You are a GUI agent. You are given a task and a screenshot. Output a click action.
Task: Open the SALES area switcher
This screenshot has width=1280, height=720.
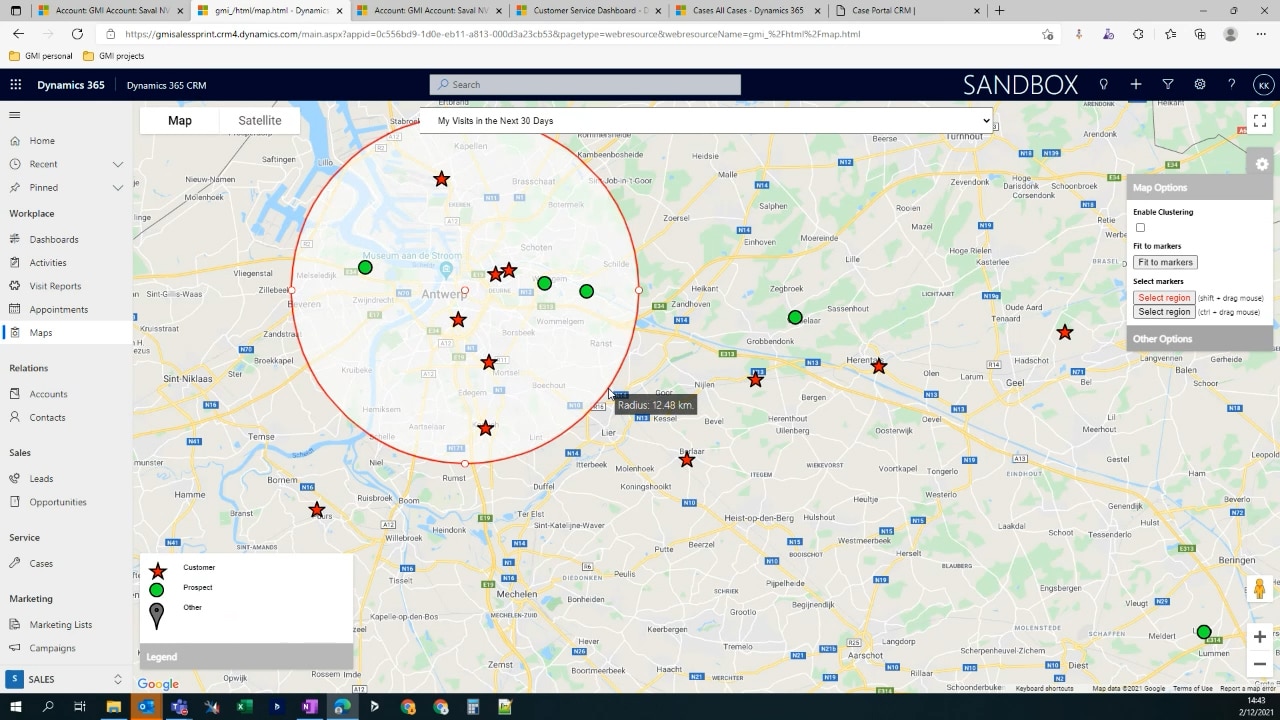coord(66,679)
